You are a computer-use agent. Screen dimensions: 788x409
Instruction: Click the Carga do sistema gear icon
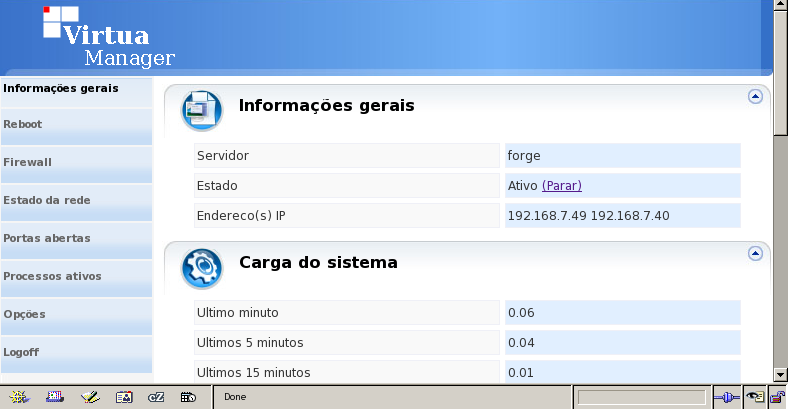(202, 268)
